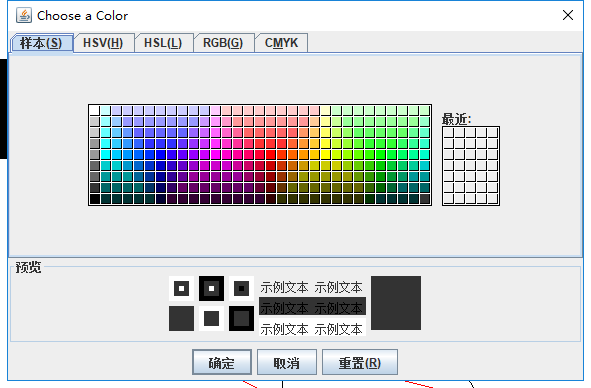
Task: Select the bright magenta swatch in the palette
Action: (x=216, y=155)
